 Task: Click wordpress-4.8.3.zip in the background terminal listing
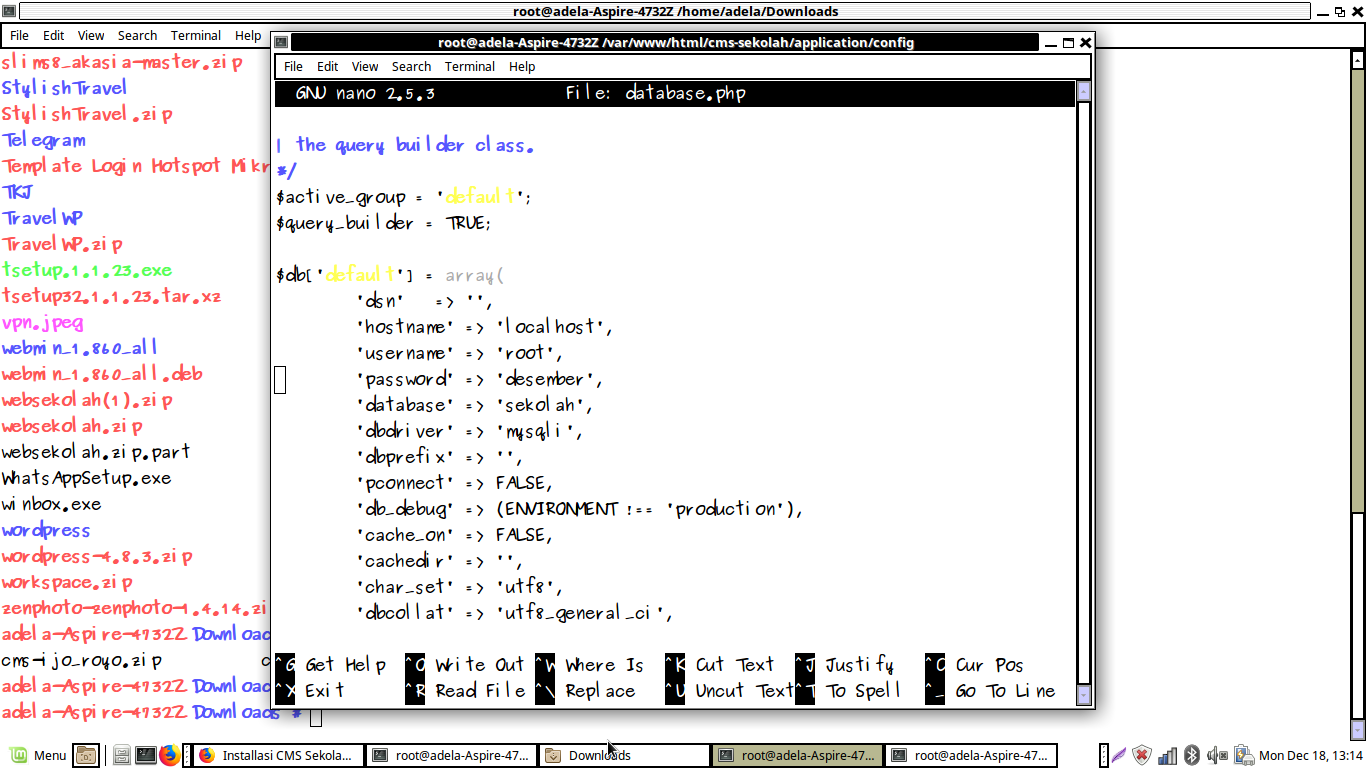[97, 557]
